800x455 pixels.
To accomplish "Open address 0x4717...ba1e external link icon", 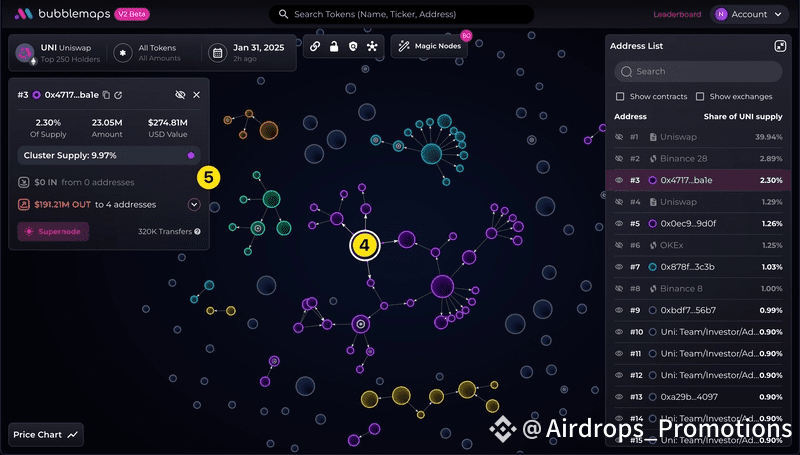I will point(118,95).
